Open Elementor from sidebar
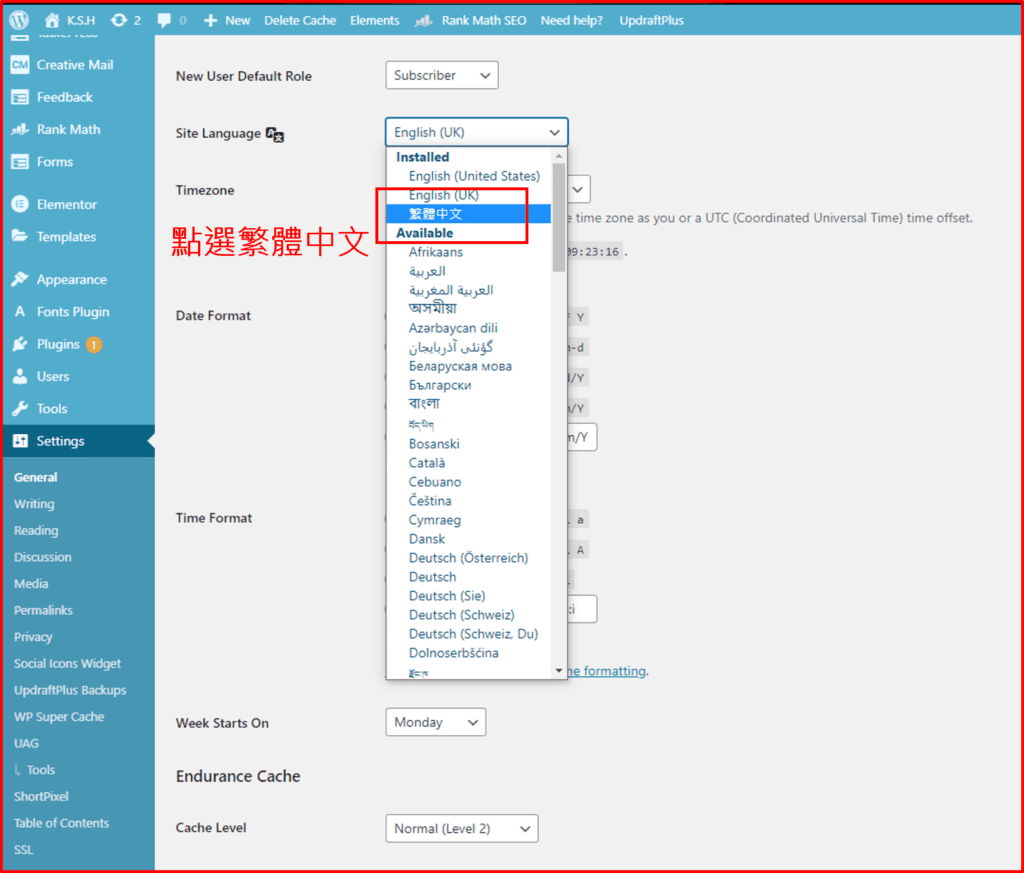 coord(66,204)
